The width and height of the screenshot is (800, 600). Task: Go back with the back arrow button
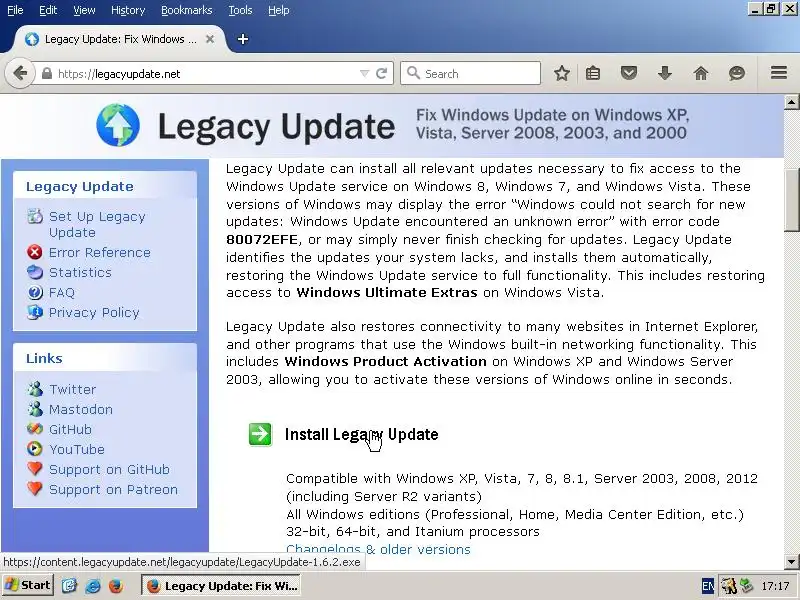[x=20, y=73]
